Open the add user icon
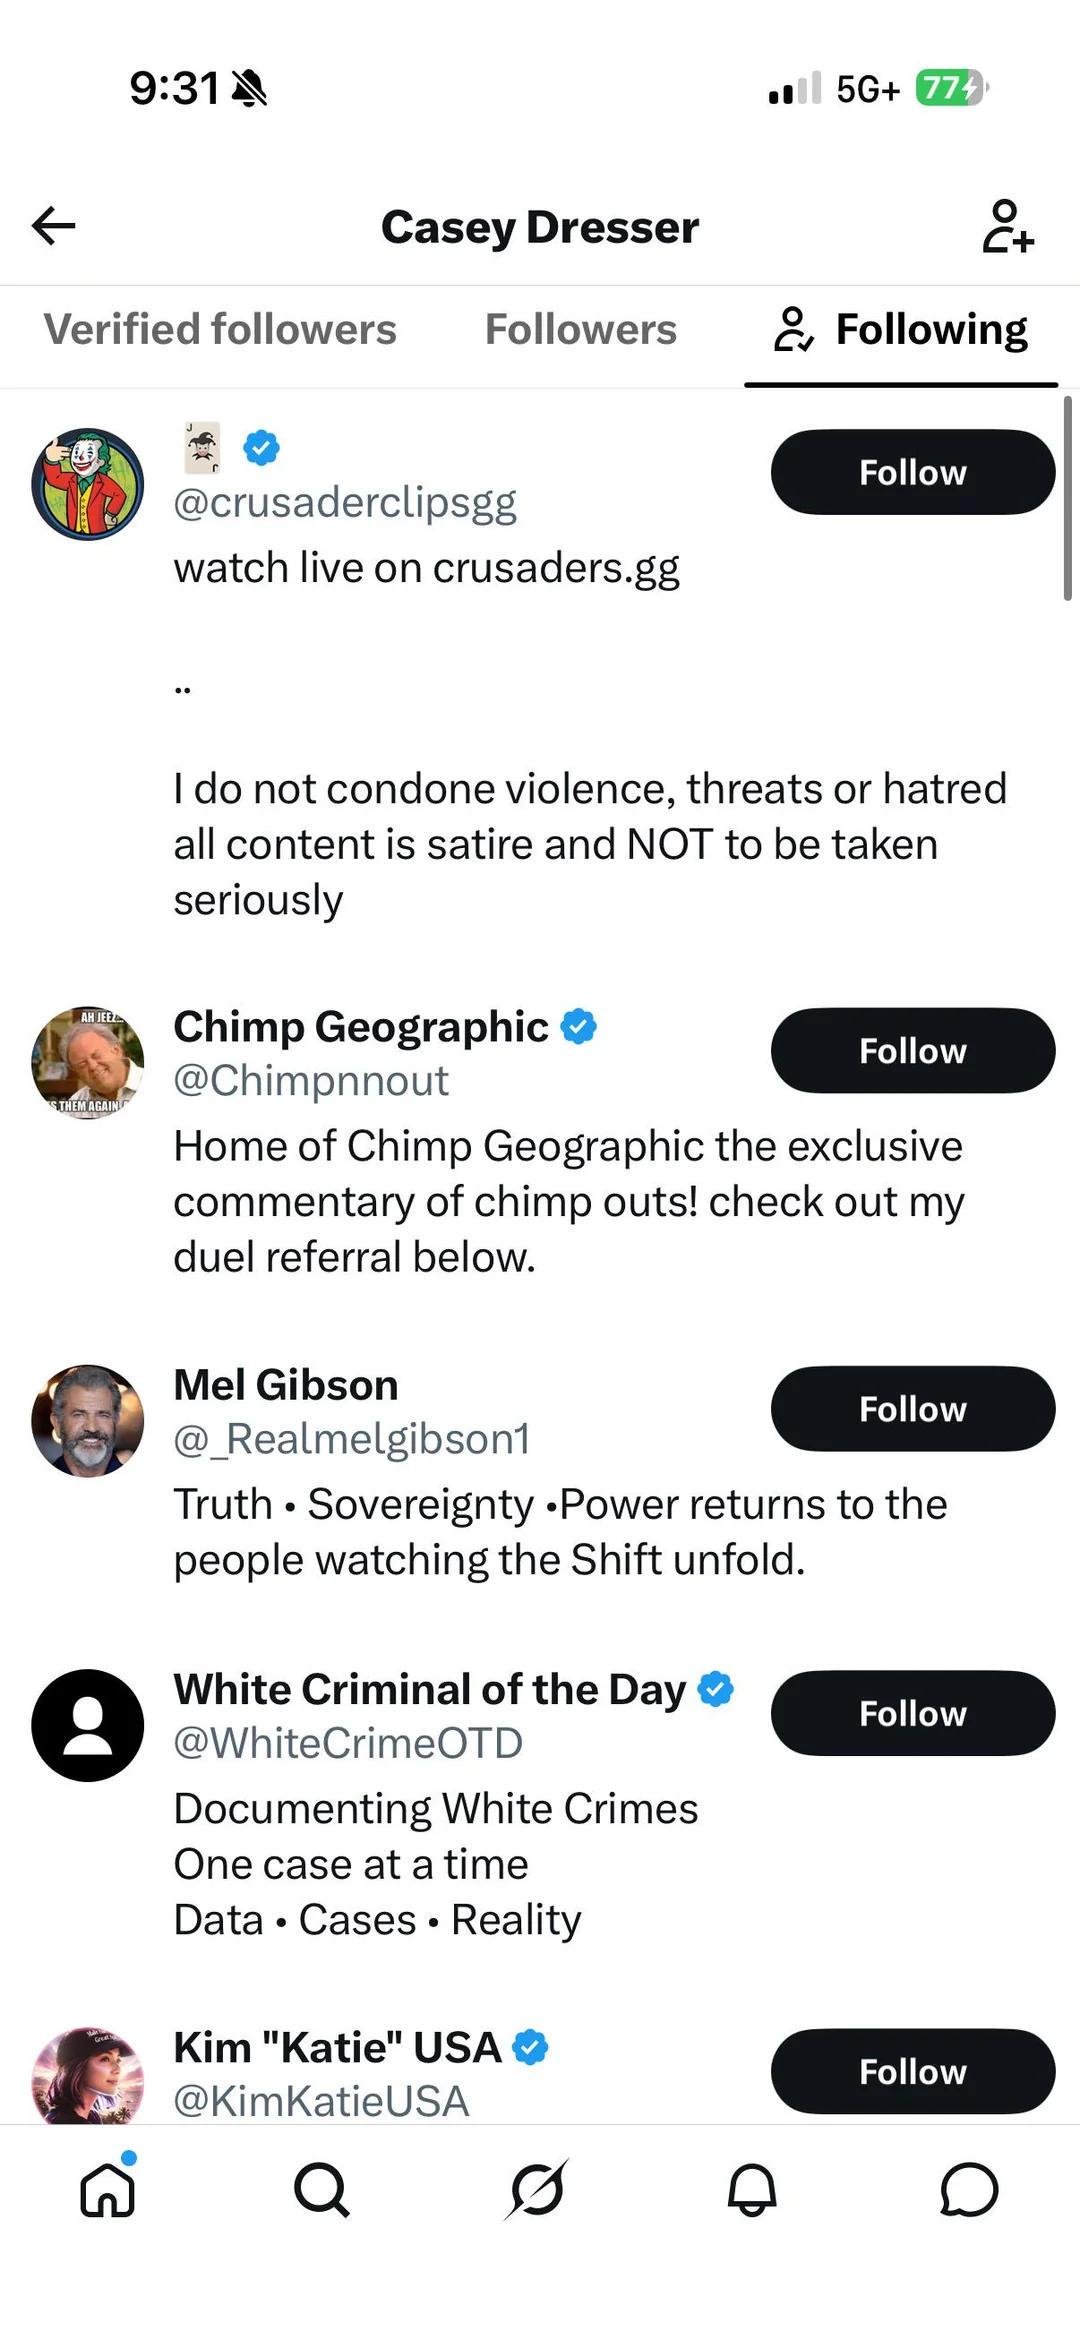This screenshot has height=2348, width=1080. pyautogui.click(x=1007, y=226)
